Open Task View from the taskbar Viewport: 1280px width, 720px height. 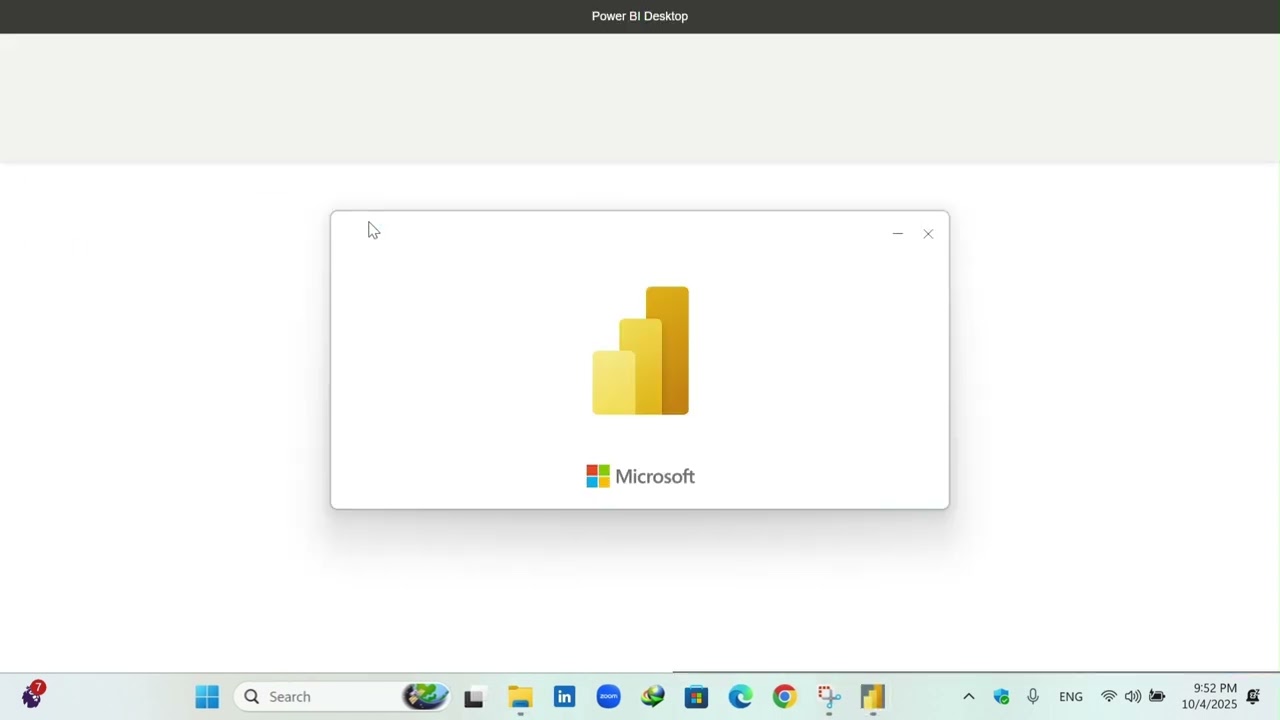[x=474, y=697]
